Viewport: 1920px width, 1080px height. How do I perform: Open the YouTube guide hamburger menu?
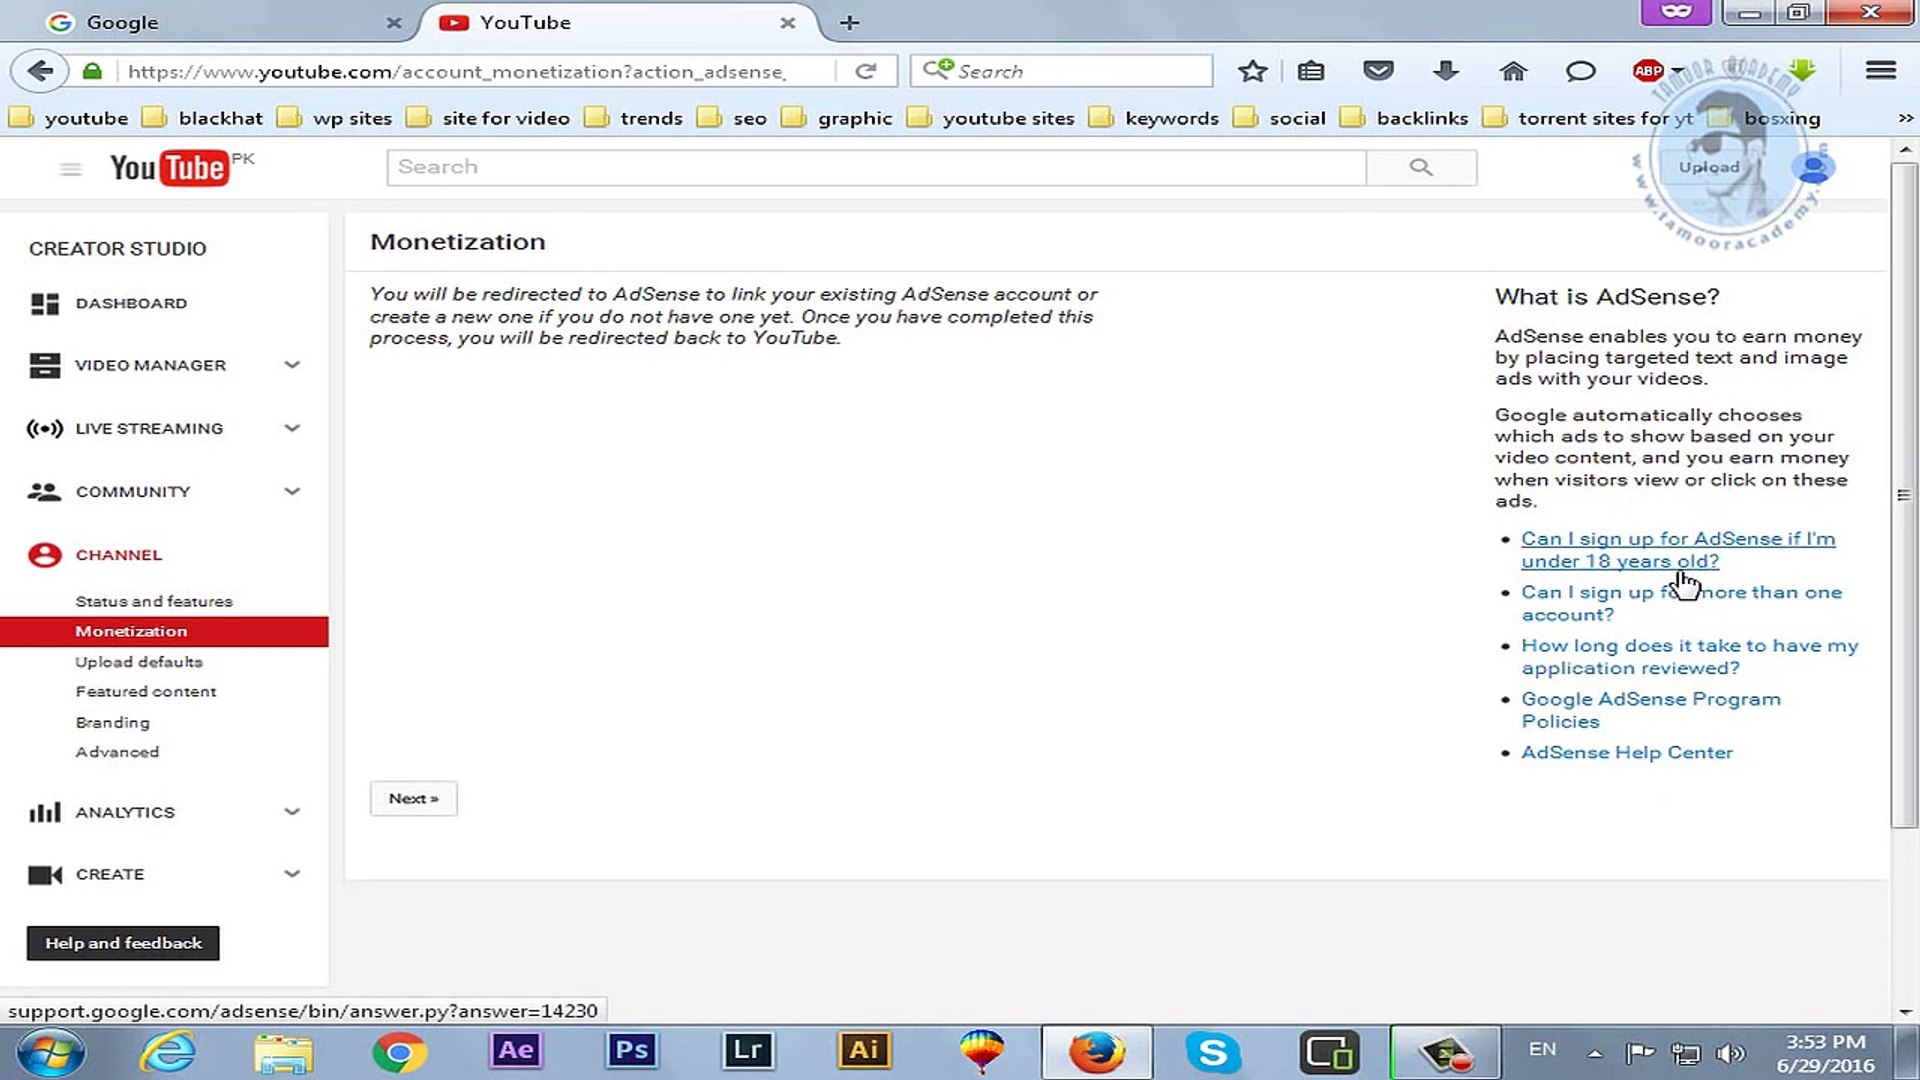pyautogui.click(x=69, y=168)
